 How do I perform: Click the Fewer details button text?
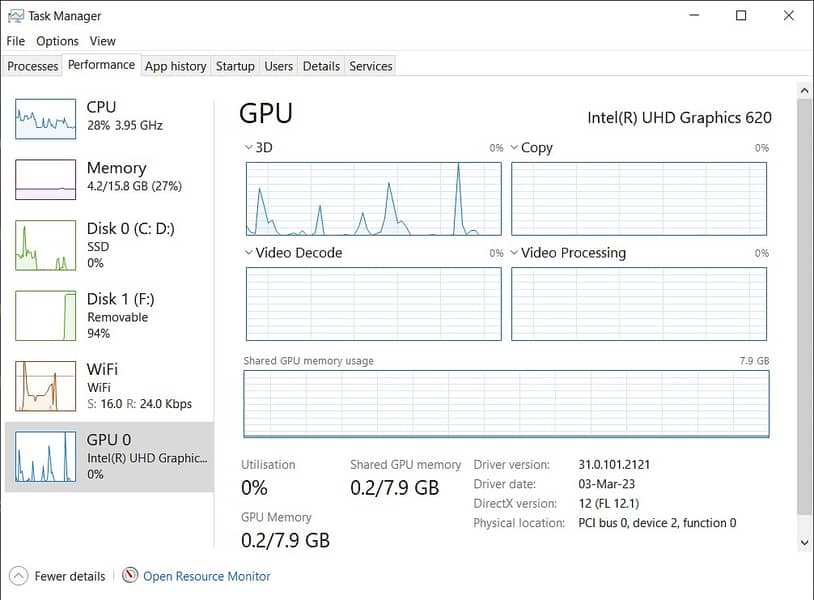[70, 576]
